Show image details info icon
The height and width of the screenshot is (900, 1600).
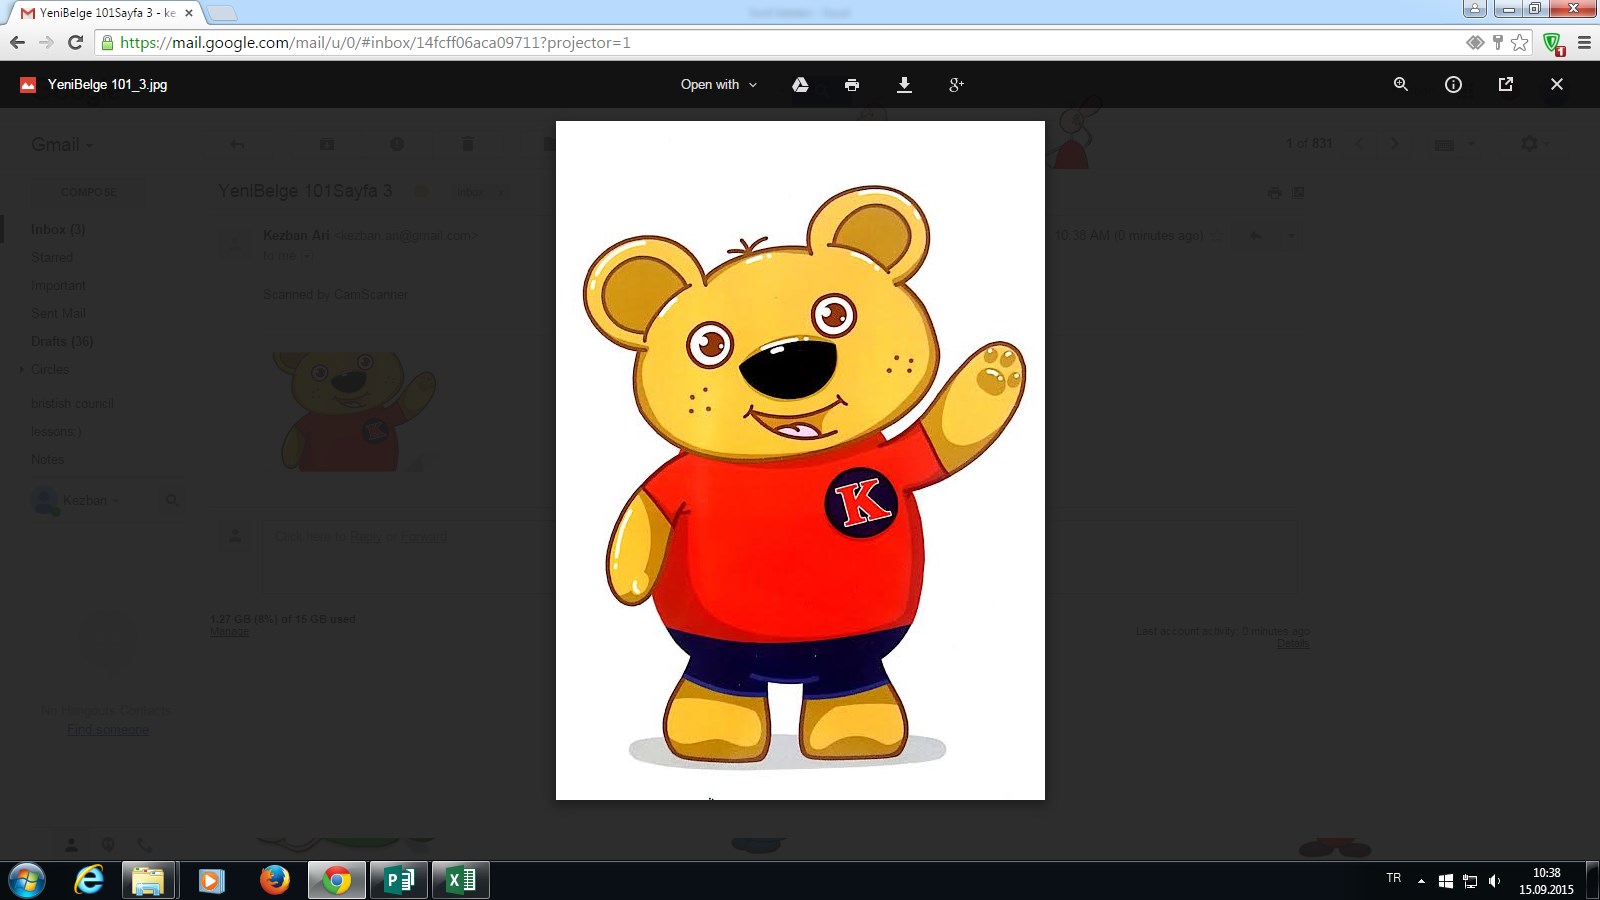click(1453, 85)
